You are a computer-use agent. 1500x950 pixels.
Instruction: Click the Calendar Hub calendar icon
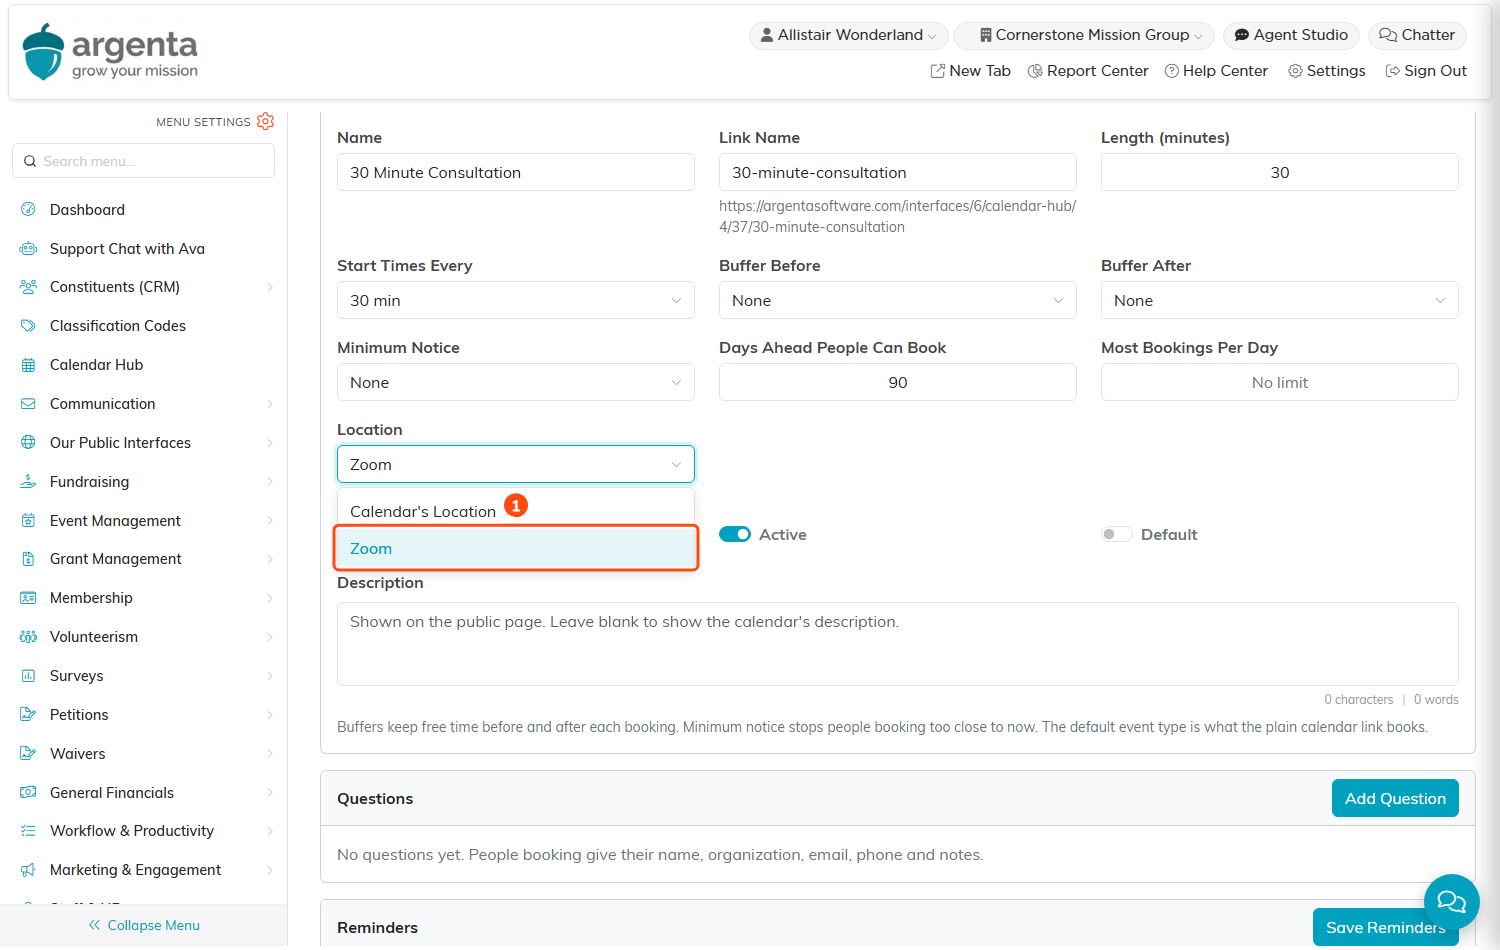pos(28,365)
